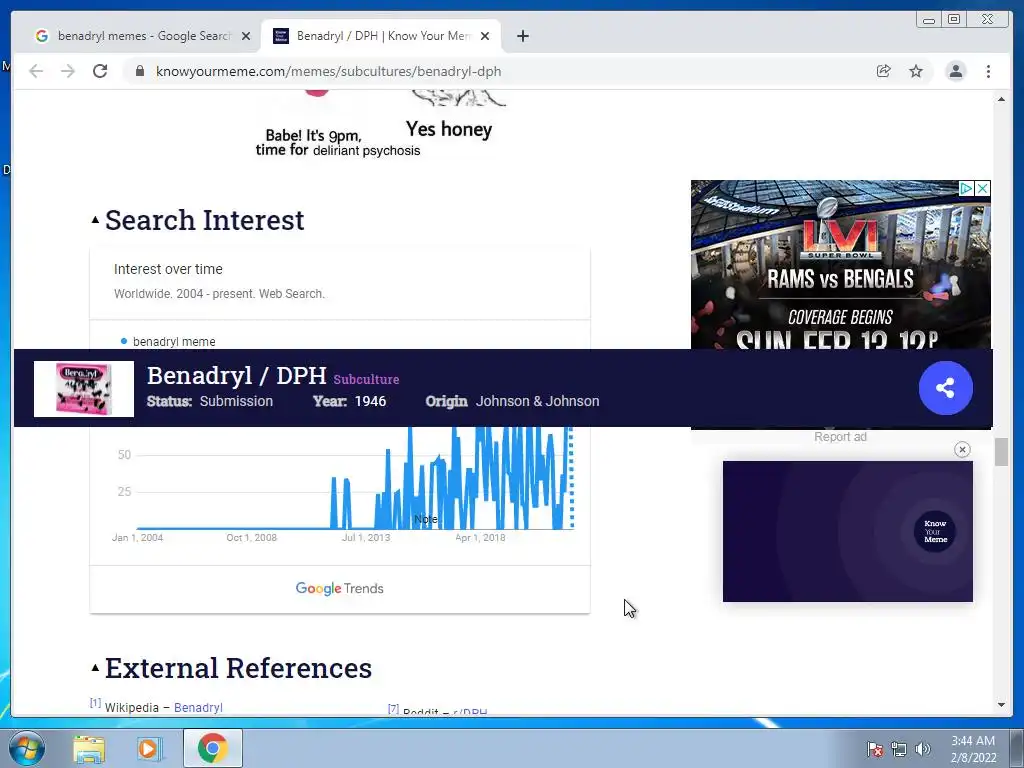Open Chrome's three-dot menu
This screenshot has height=768, width=1024.
[988, 71]
